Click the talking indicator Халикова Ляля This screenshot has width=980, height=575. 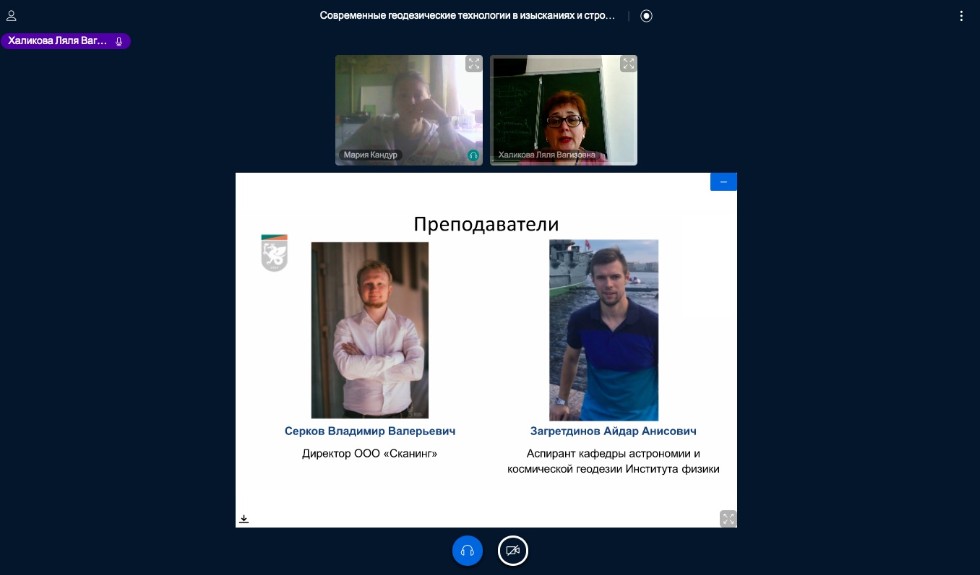[x=66, y=41]
